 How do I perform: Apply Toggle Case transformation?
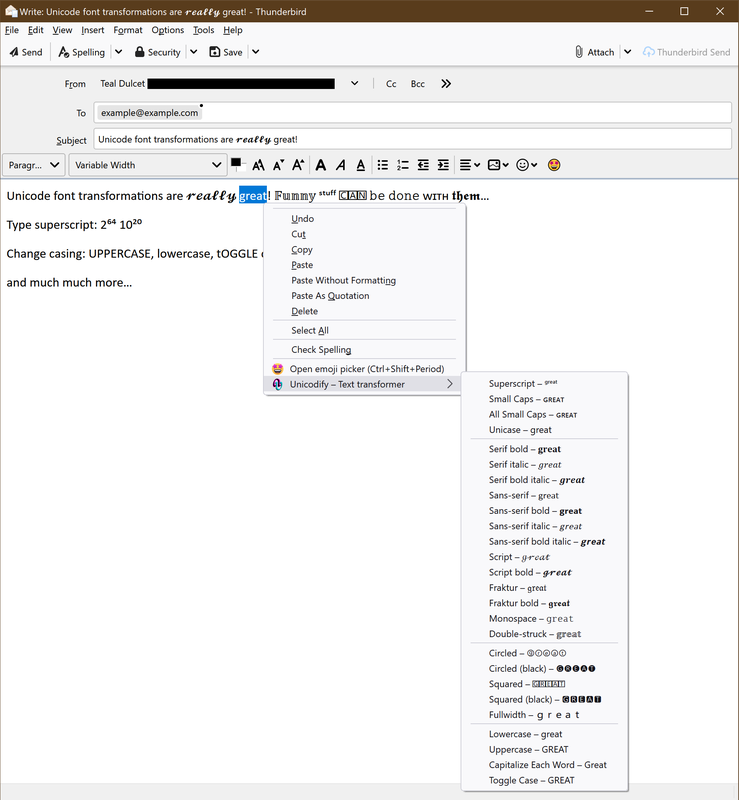click(x=544, y=780)
